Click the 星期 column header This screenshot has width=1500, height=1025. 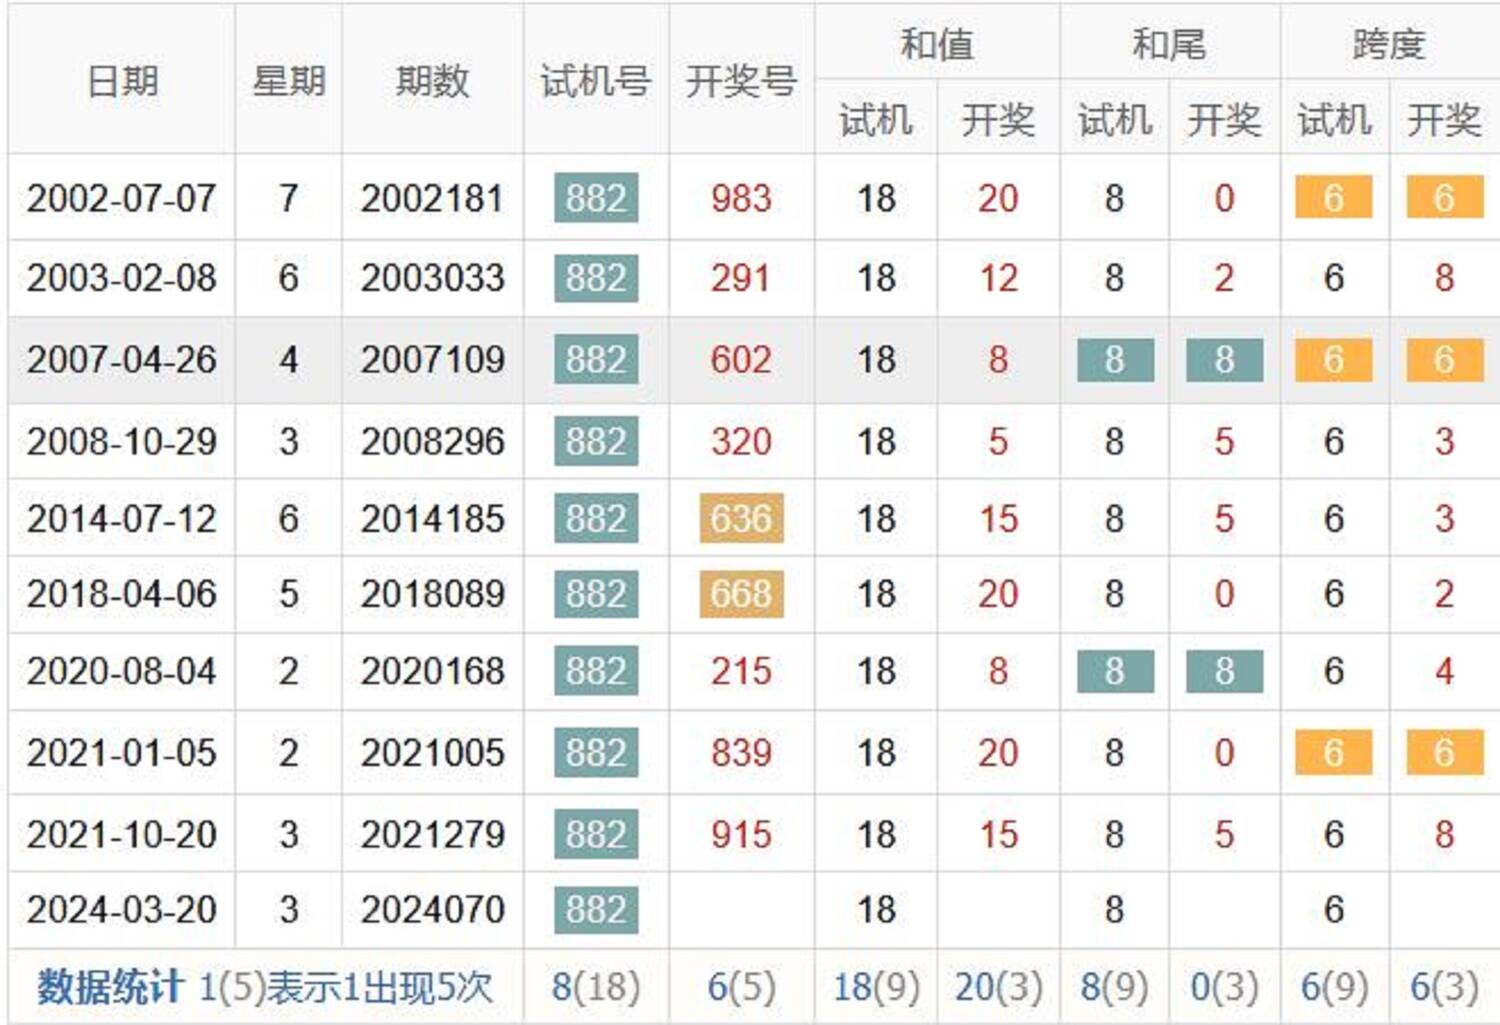click(288, 81)
